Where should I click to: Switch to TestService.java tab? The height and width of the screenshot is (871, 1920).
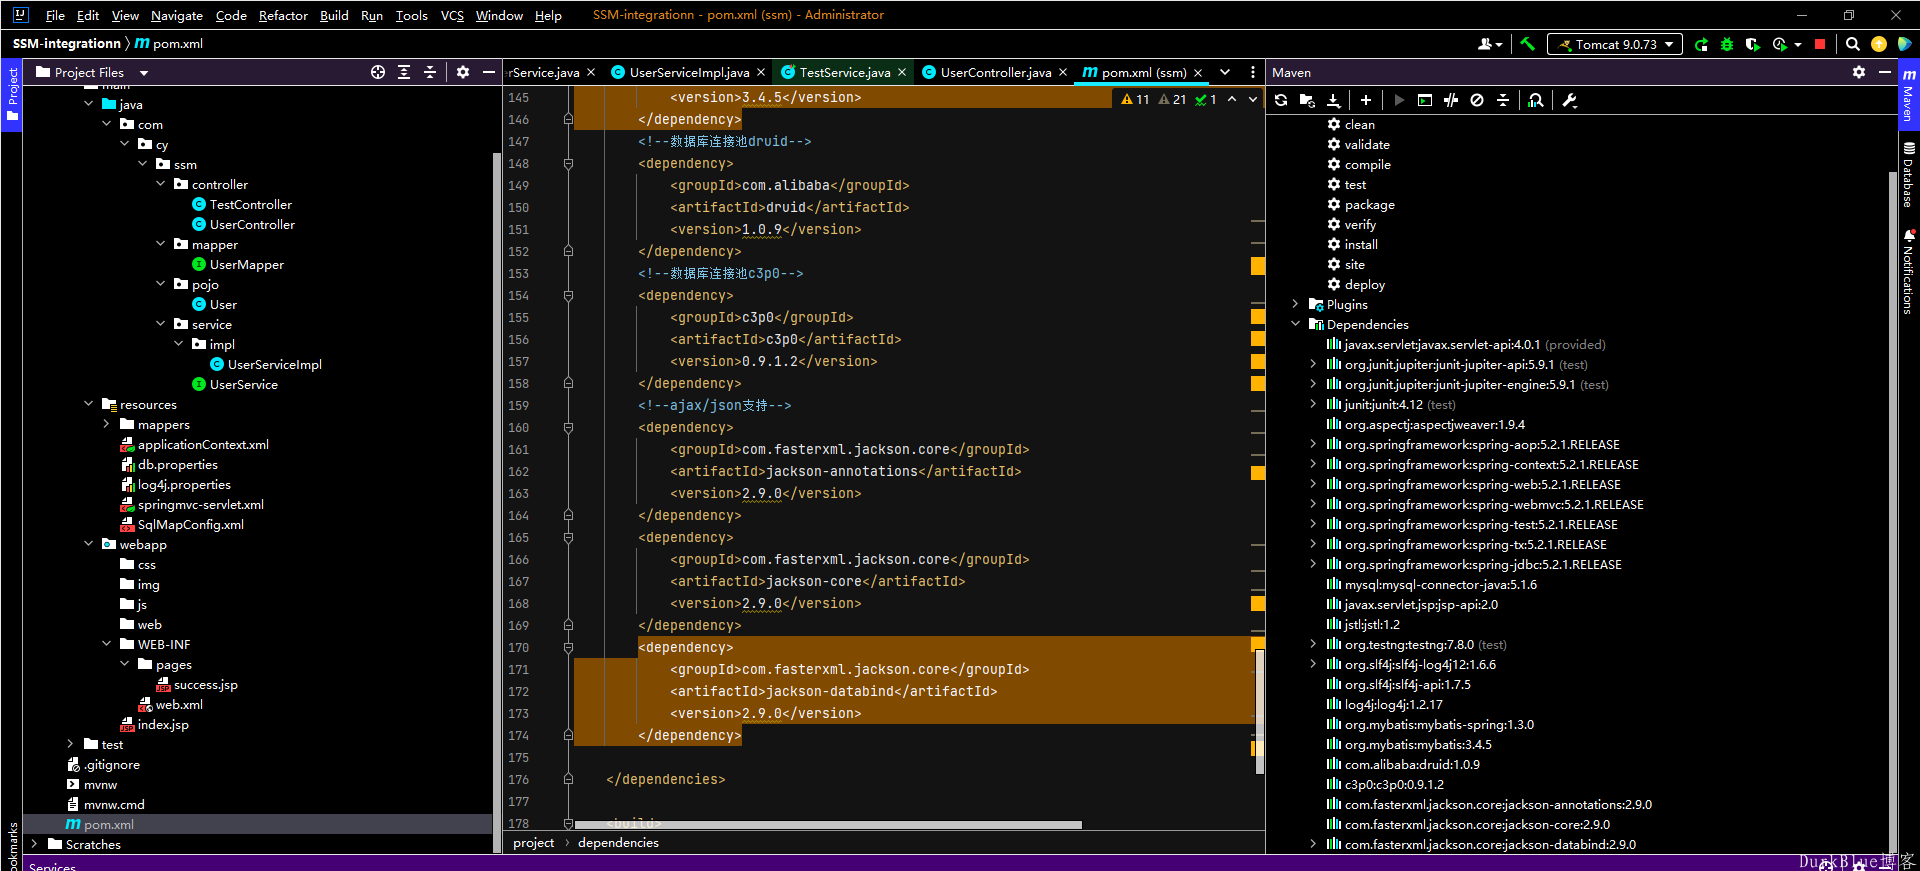[x=844, y=72]
